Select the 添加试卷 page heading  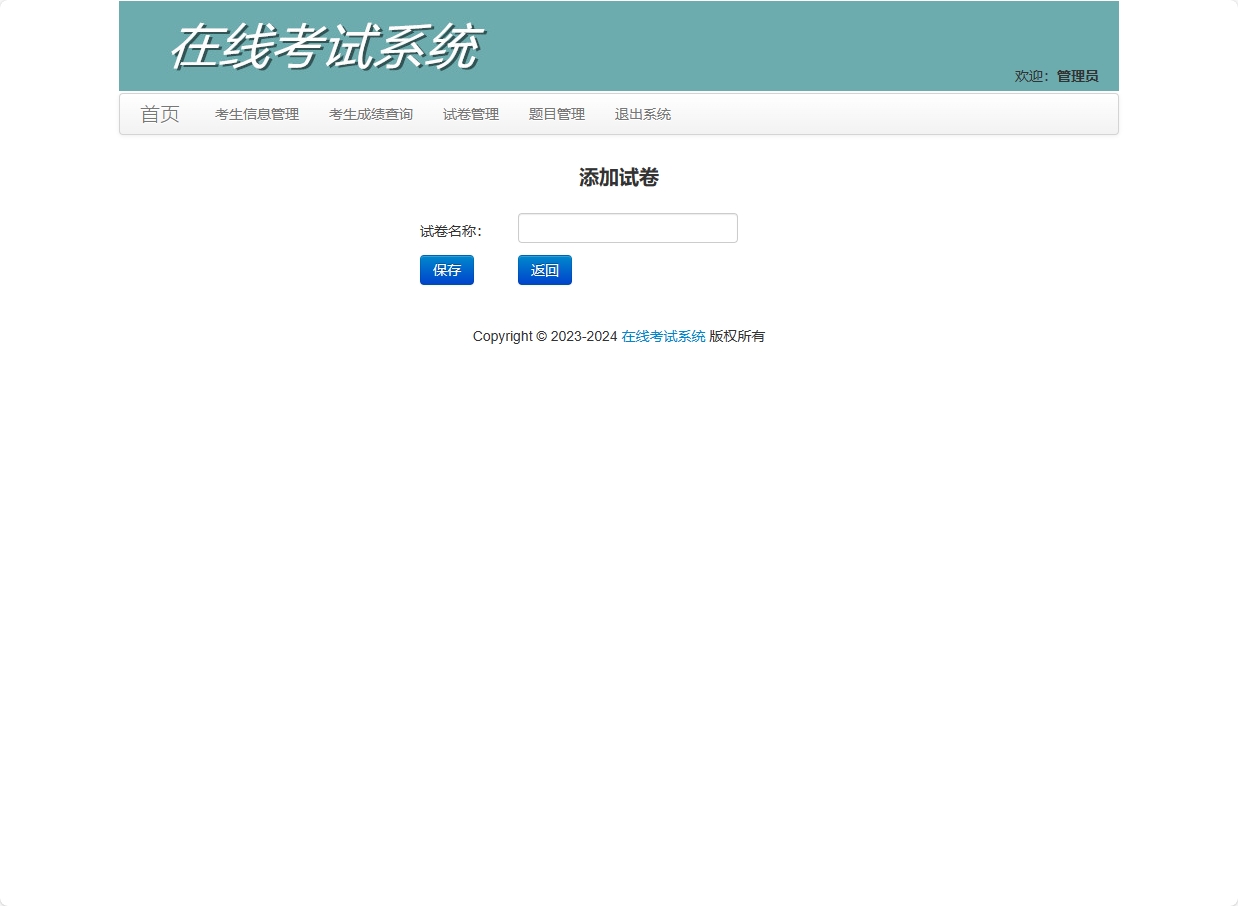(620, 177)
